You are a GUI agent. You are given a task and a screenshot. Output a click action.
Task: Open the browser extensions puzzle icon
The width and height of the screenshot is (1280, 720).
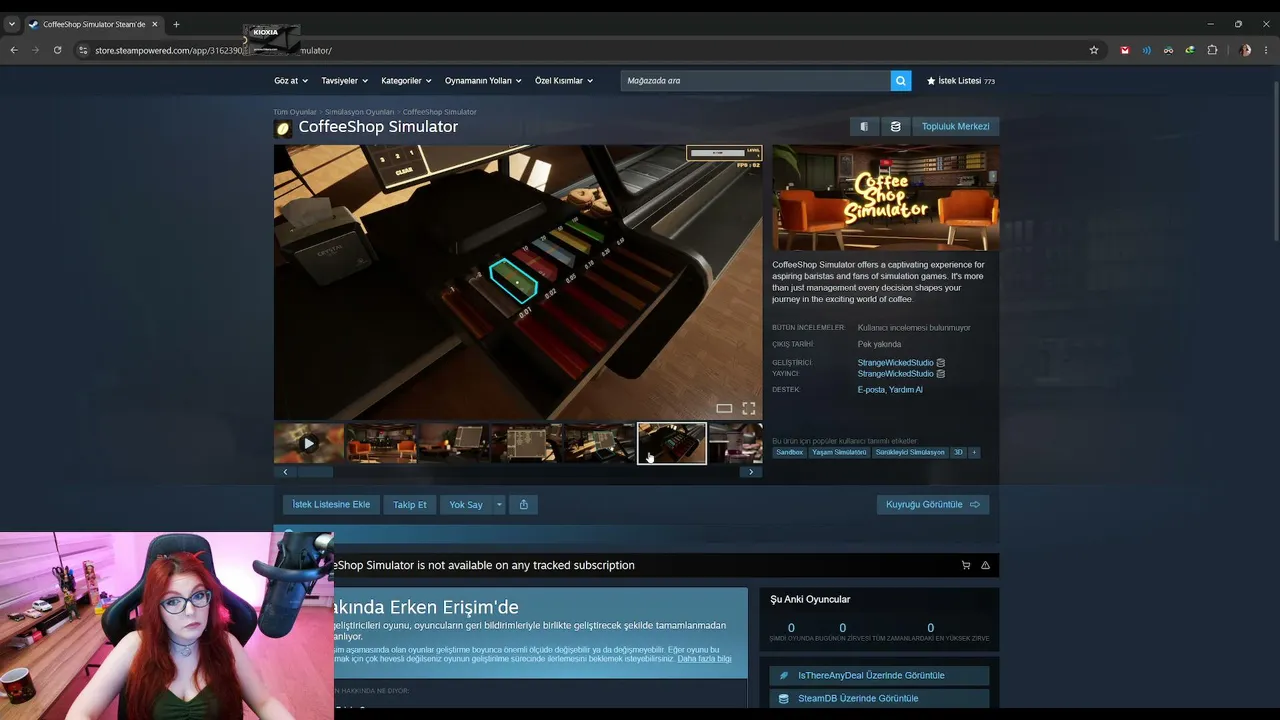coord(1212,50)
